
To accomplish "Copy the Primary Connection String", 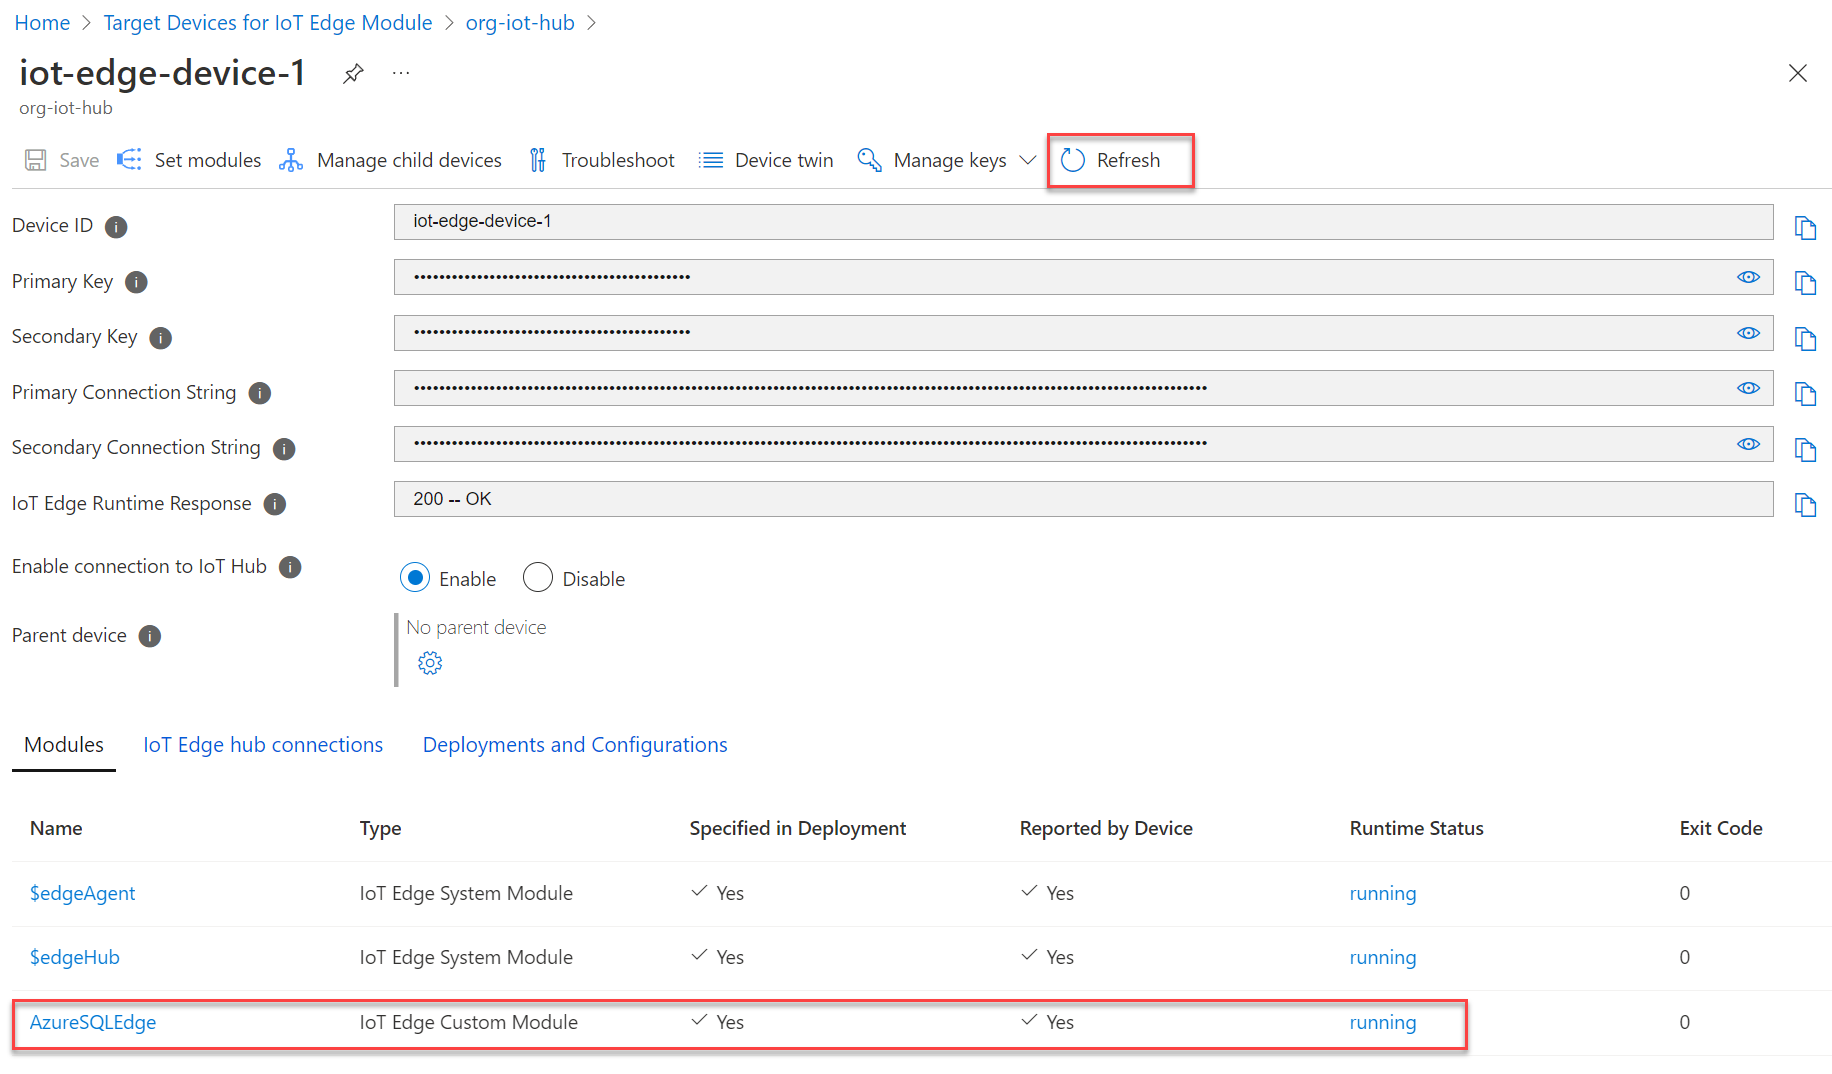I will [1805, 394].
